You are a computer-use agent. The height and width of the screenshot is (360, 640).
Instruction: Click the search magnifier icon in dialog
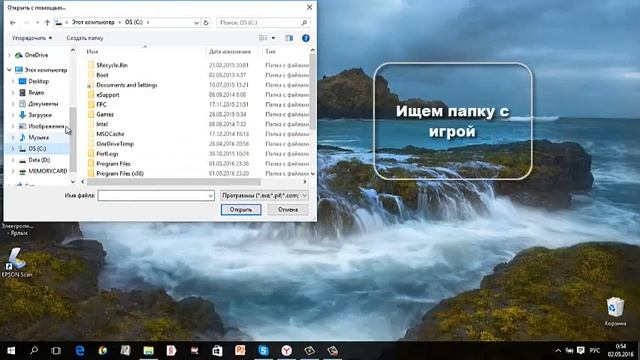click(304, 22)
